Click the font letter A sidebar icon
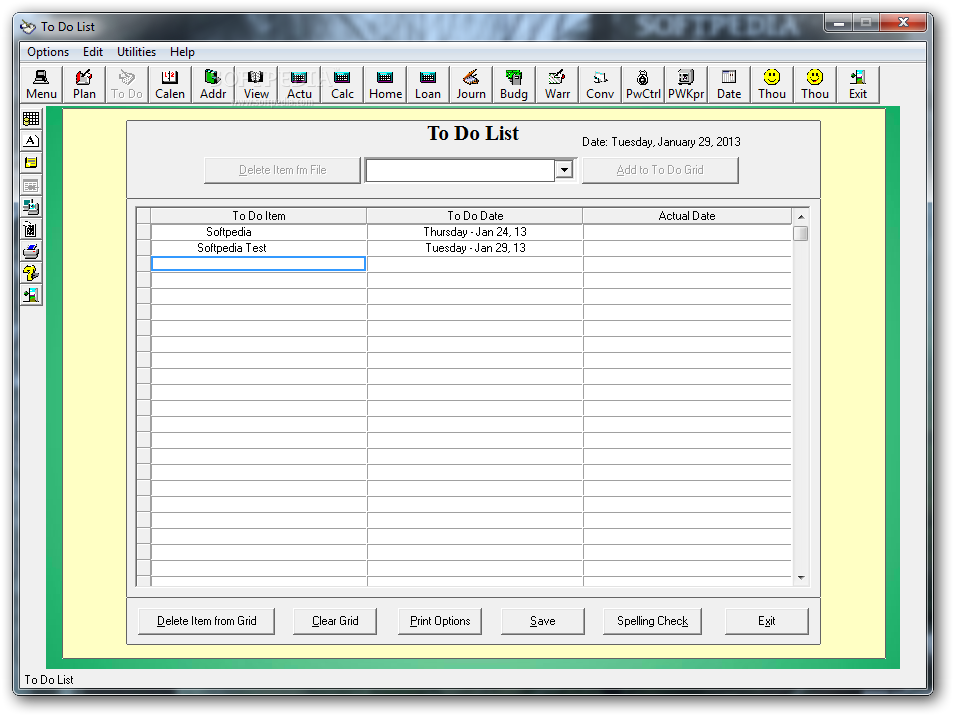 pyautogui.click(x=31, y=141)
